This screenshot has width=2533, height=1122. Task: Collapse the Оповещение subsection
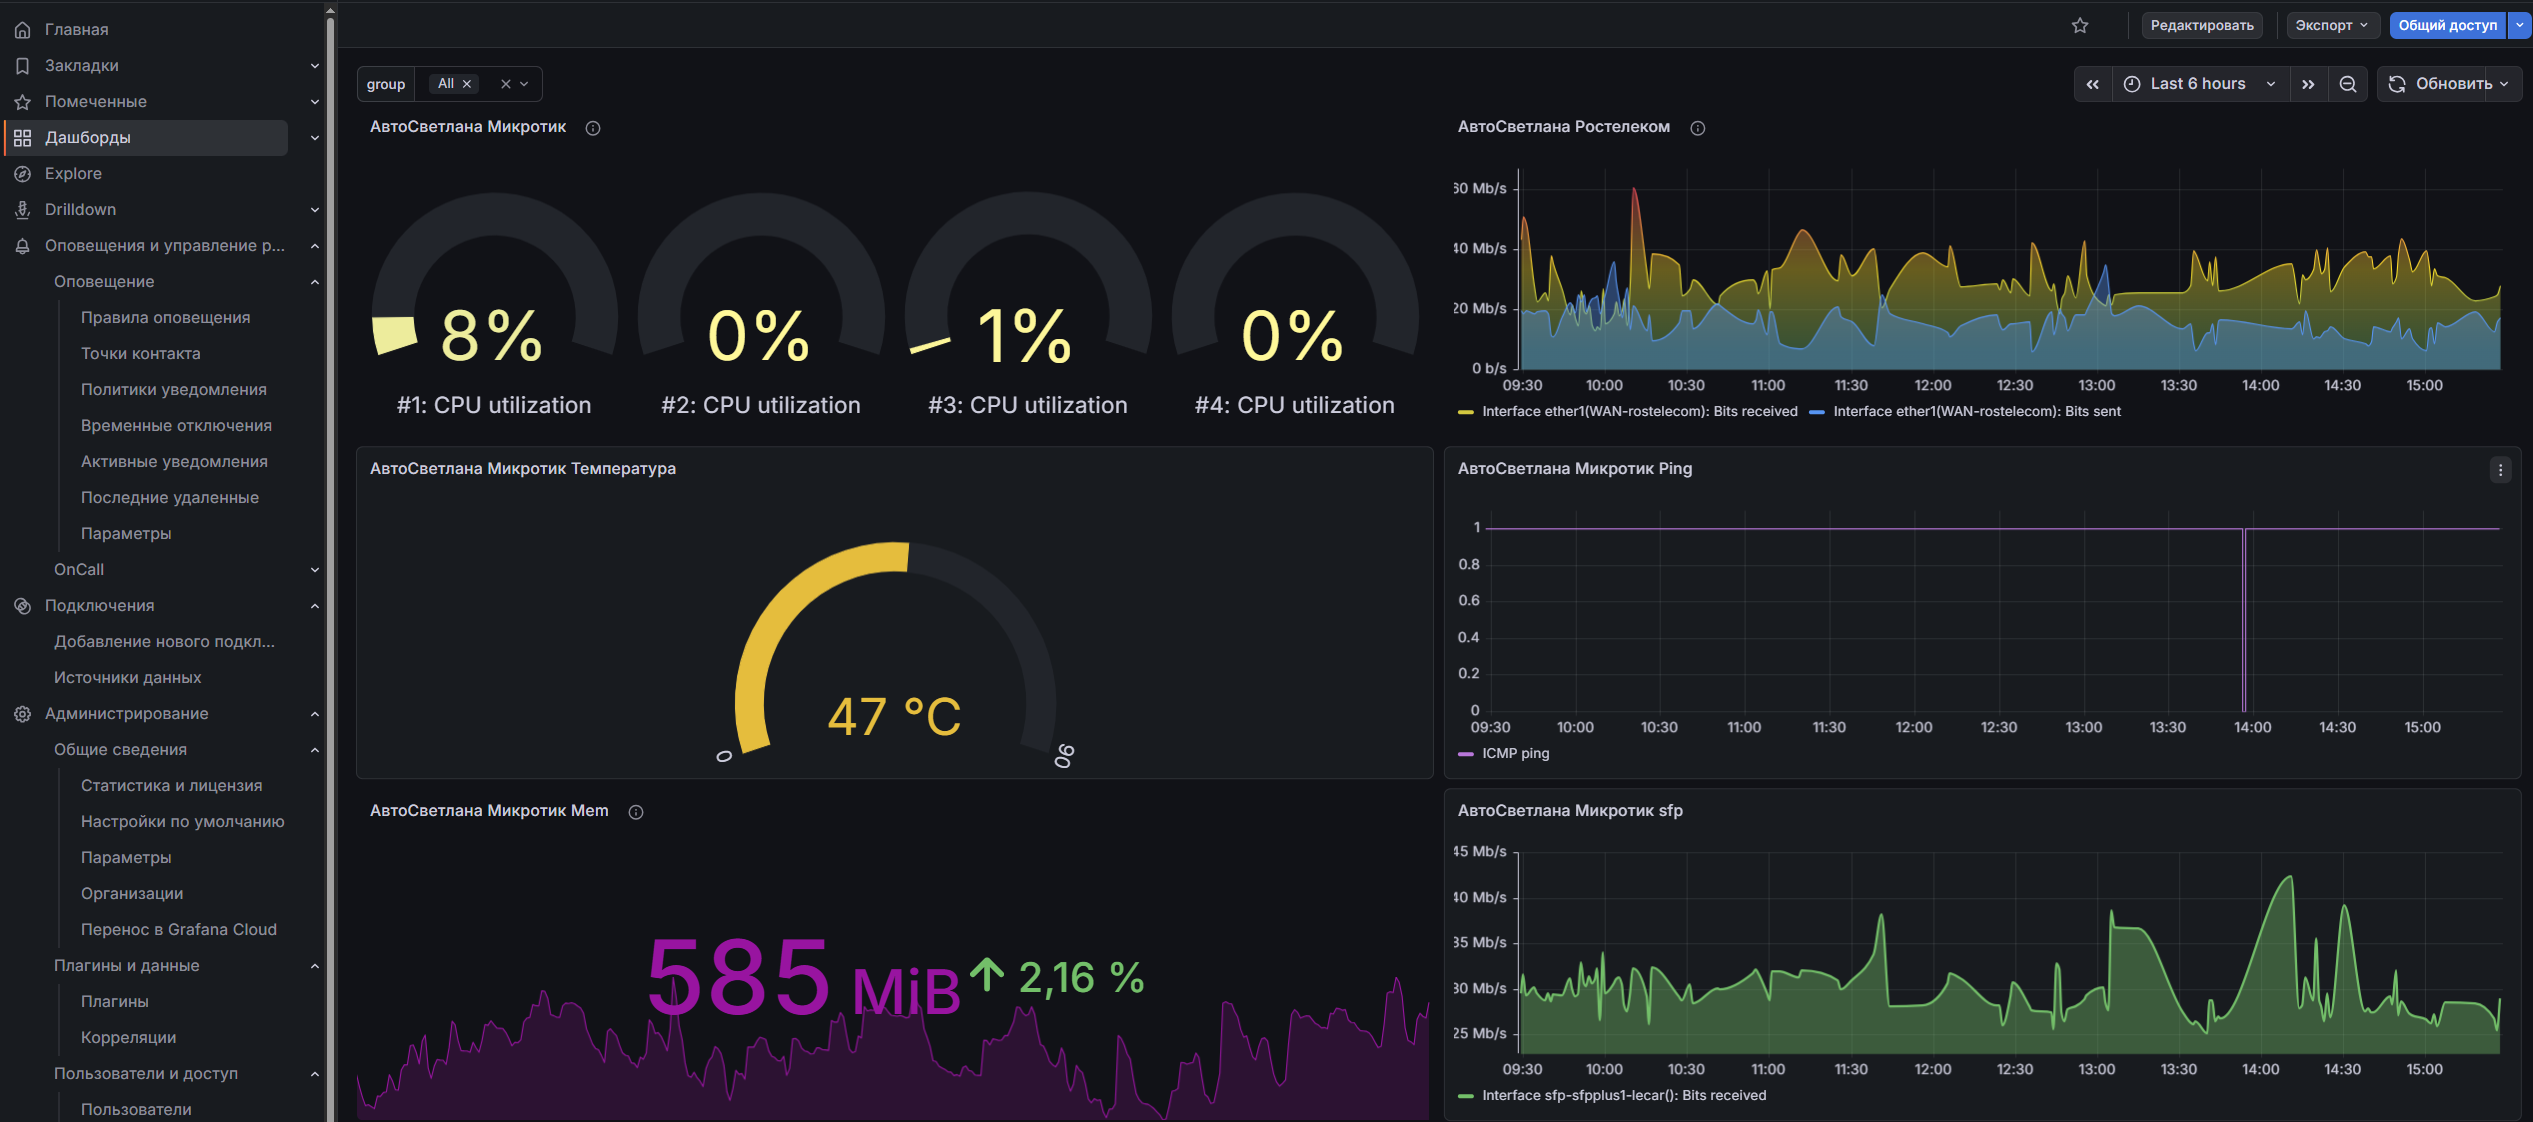315,282
